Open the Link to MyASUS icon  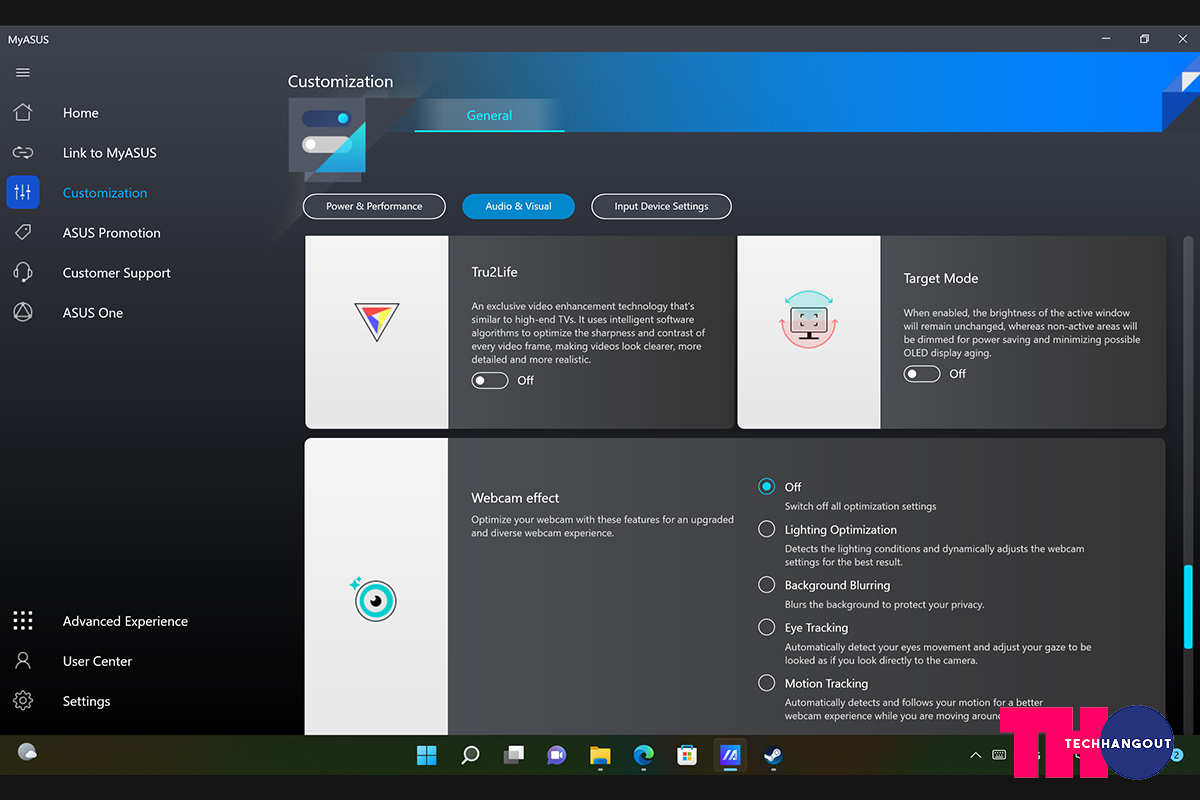(x=23, y=153)
